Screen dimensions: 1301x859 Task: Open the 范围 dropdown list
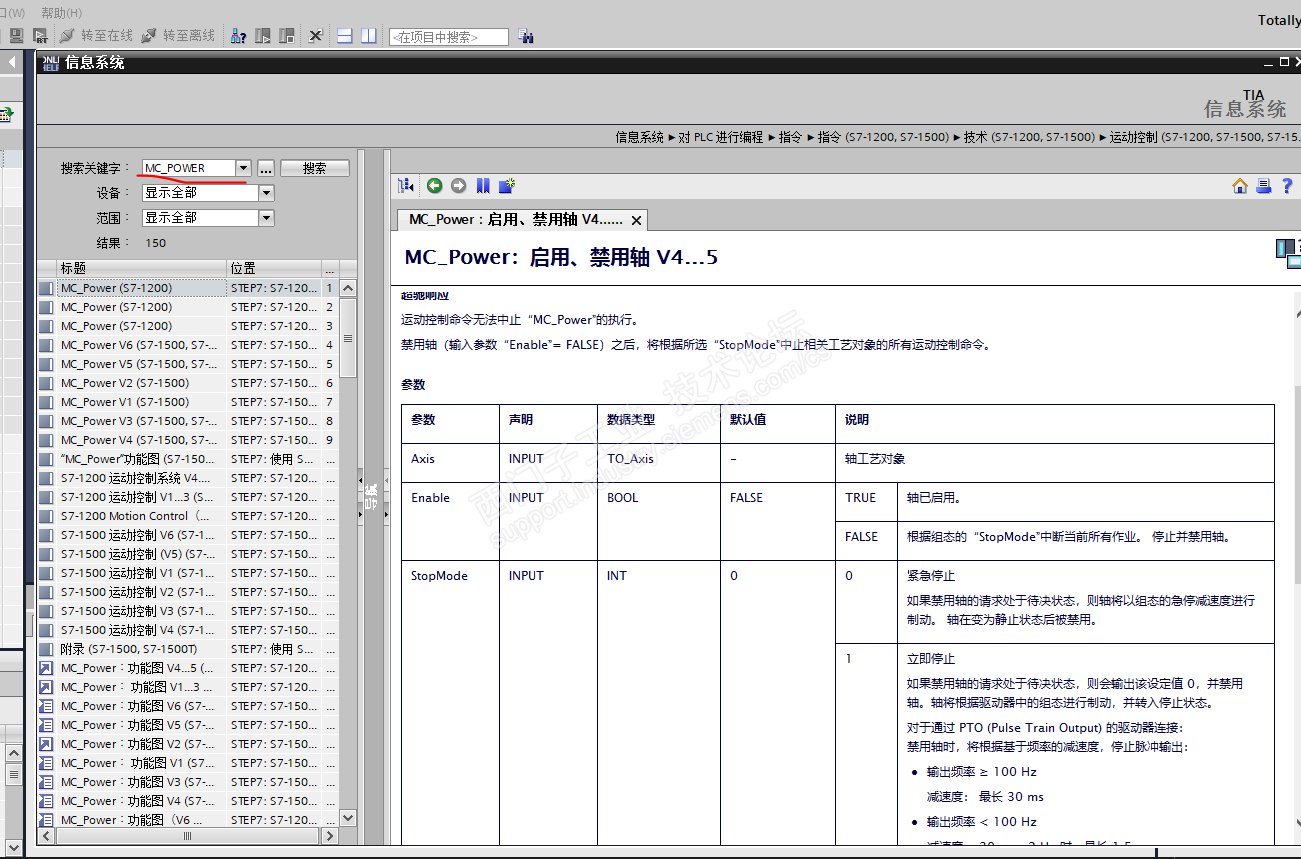266,218
